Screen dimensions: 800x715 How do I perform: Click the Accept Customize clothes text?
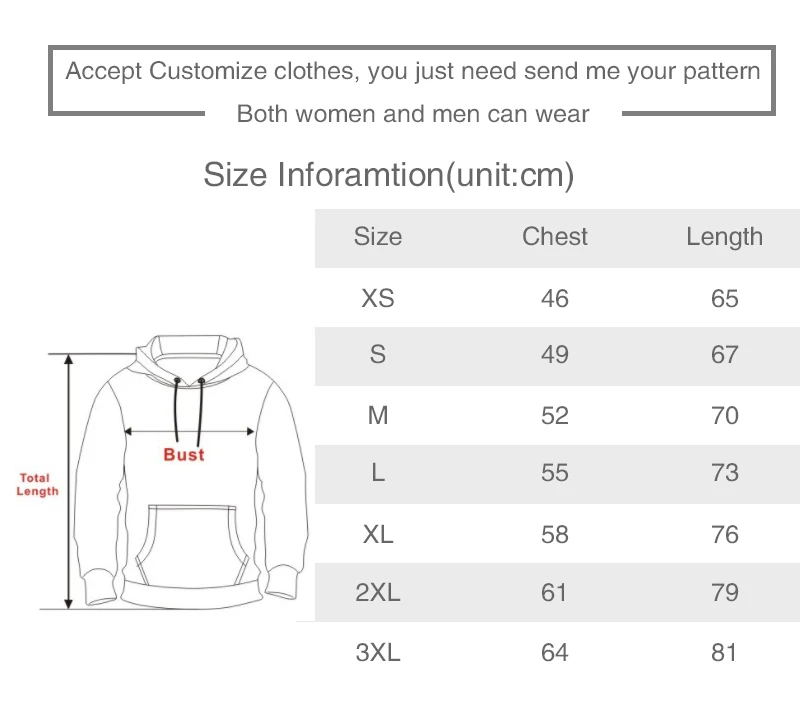(x=413, y=71)
